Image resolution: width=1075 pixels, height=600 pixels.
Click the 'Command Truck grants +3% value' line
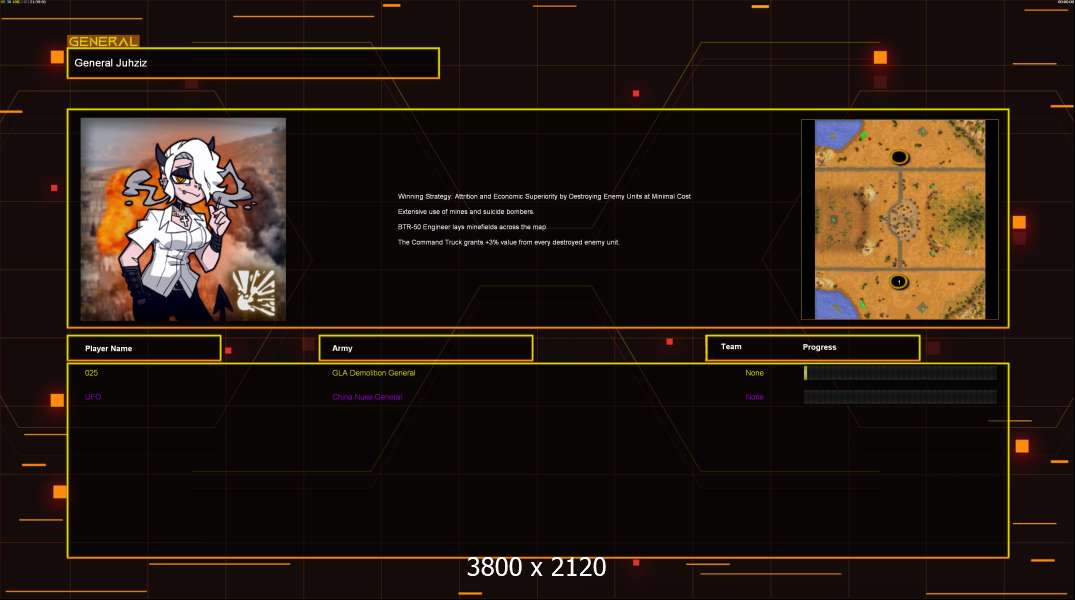point(509,242)
